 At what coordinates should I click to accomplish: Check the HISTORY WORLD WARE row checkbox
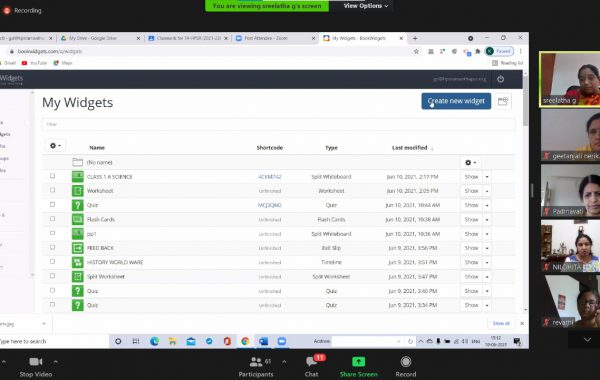coord(52,262)
